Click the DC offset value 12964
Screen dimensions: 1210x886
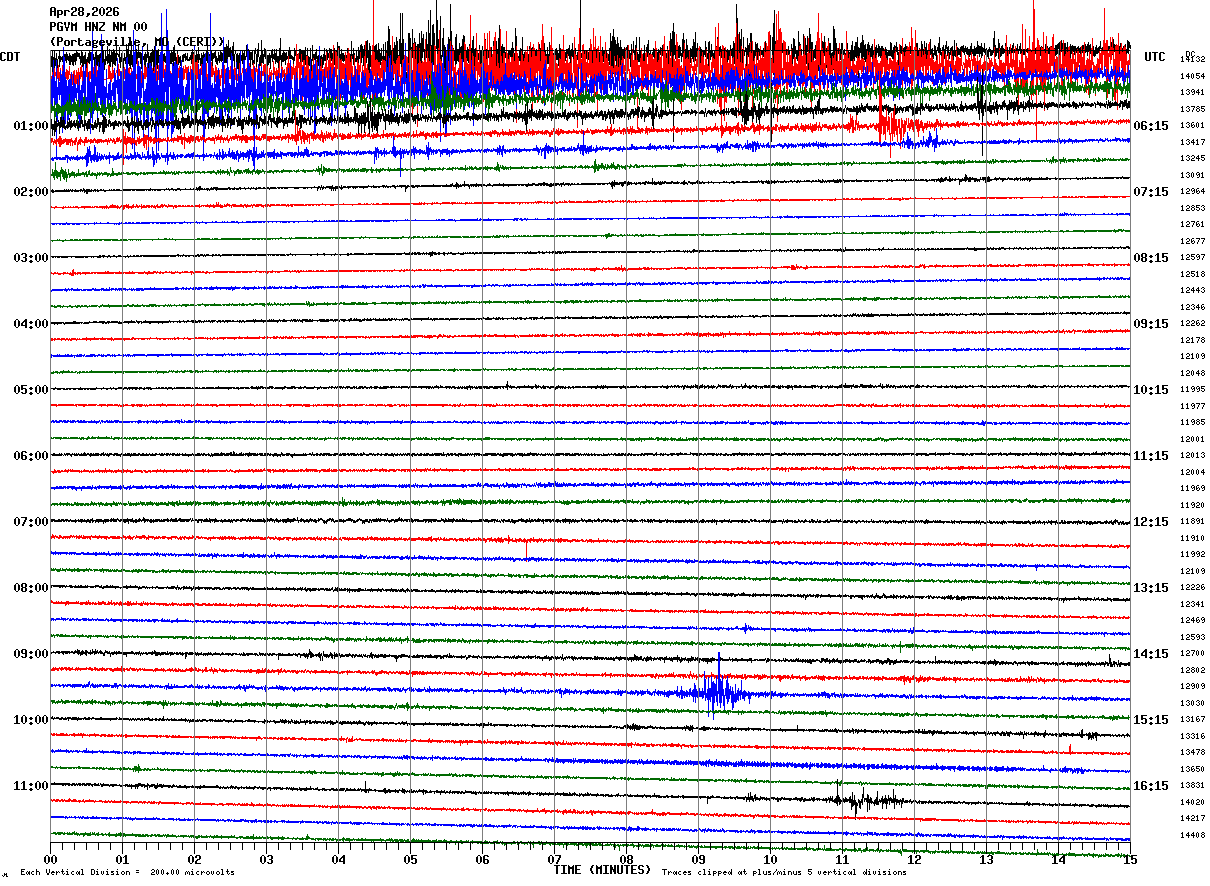[x=1192, y=192]
